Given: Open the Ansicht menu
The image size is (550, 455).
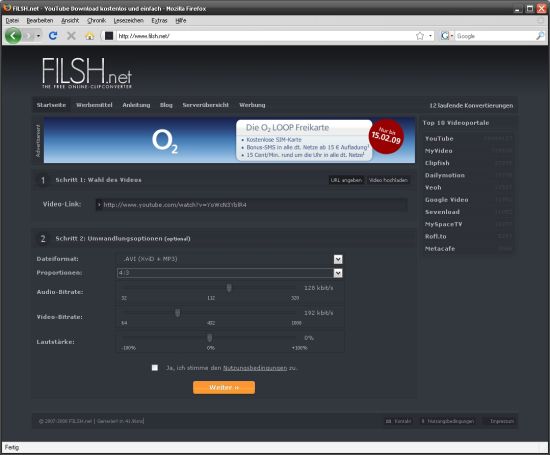Looking at the screenshot, I should click(70, 21).
